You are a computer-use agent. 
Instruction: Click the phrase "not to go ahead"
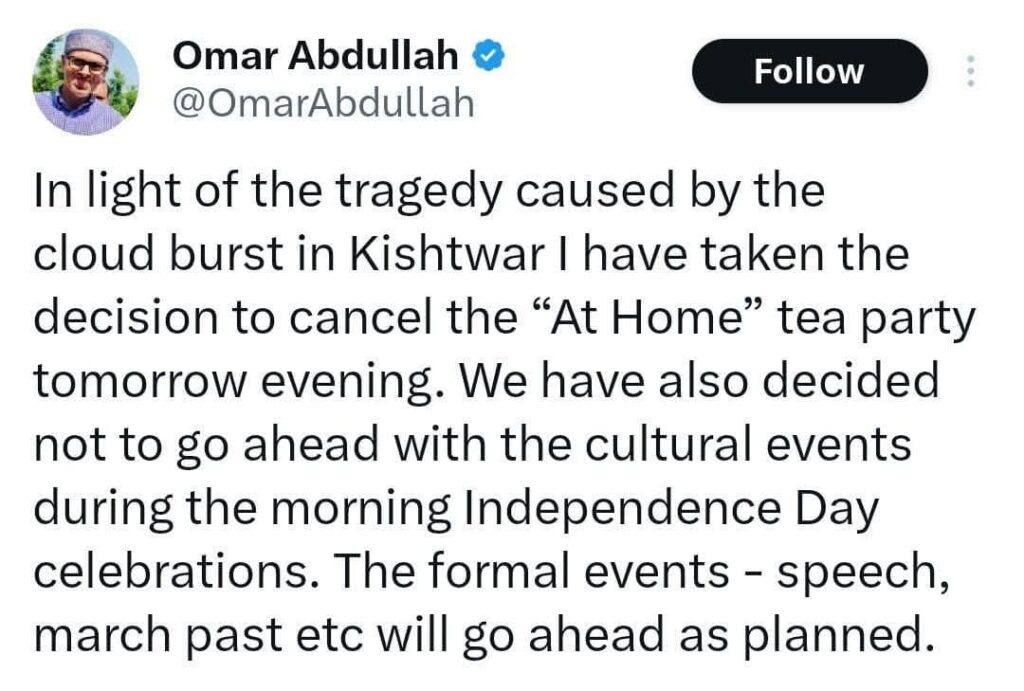206,445
